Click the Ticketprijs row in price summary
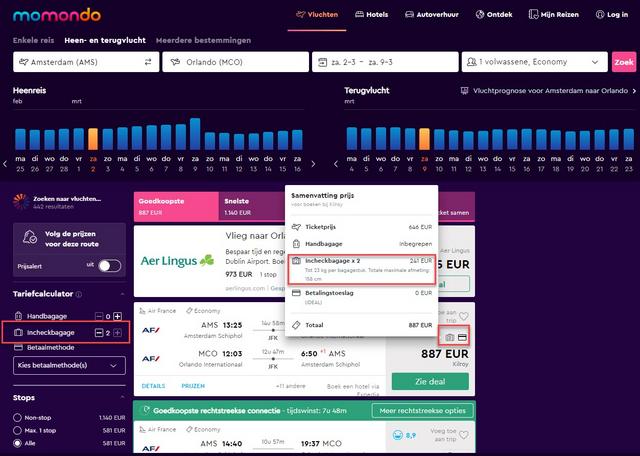This screenshot has height=456, width=640. coord(362,227)
